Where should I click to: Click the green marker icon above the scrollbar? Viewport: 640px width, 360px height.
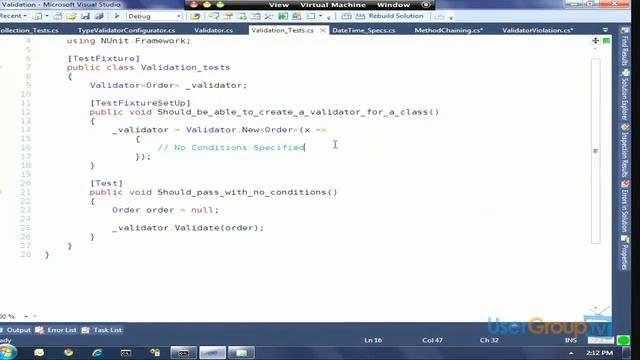pyautogui.click(x=607, y=41)
